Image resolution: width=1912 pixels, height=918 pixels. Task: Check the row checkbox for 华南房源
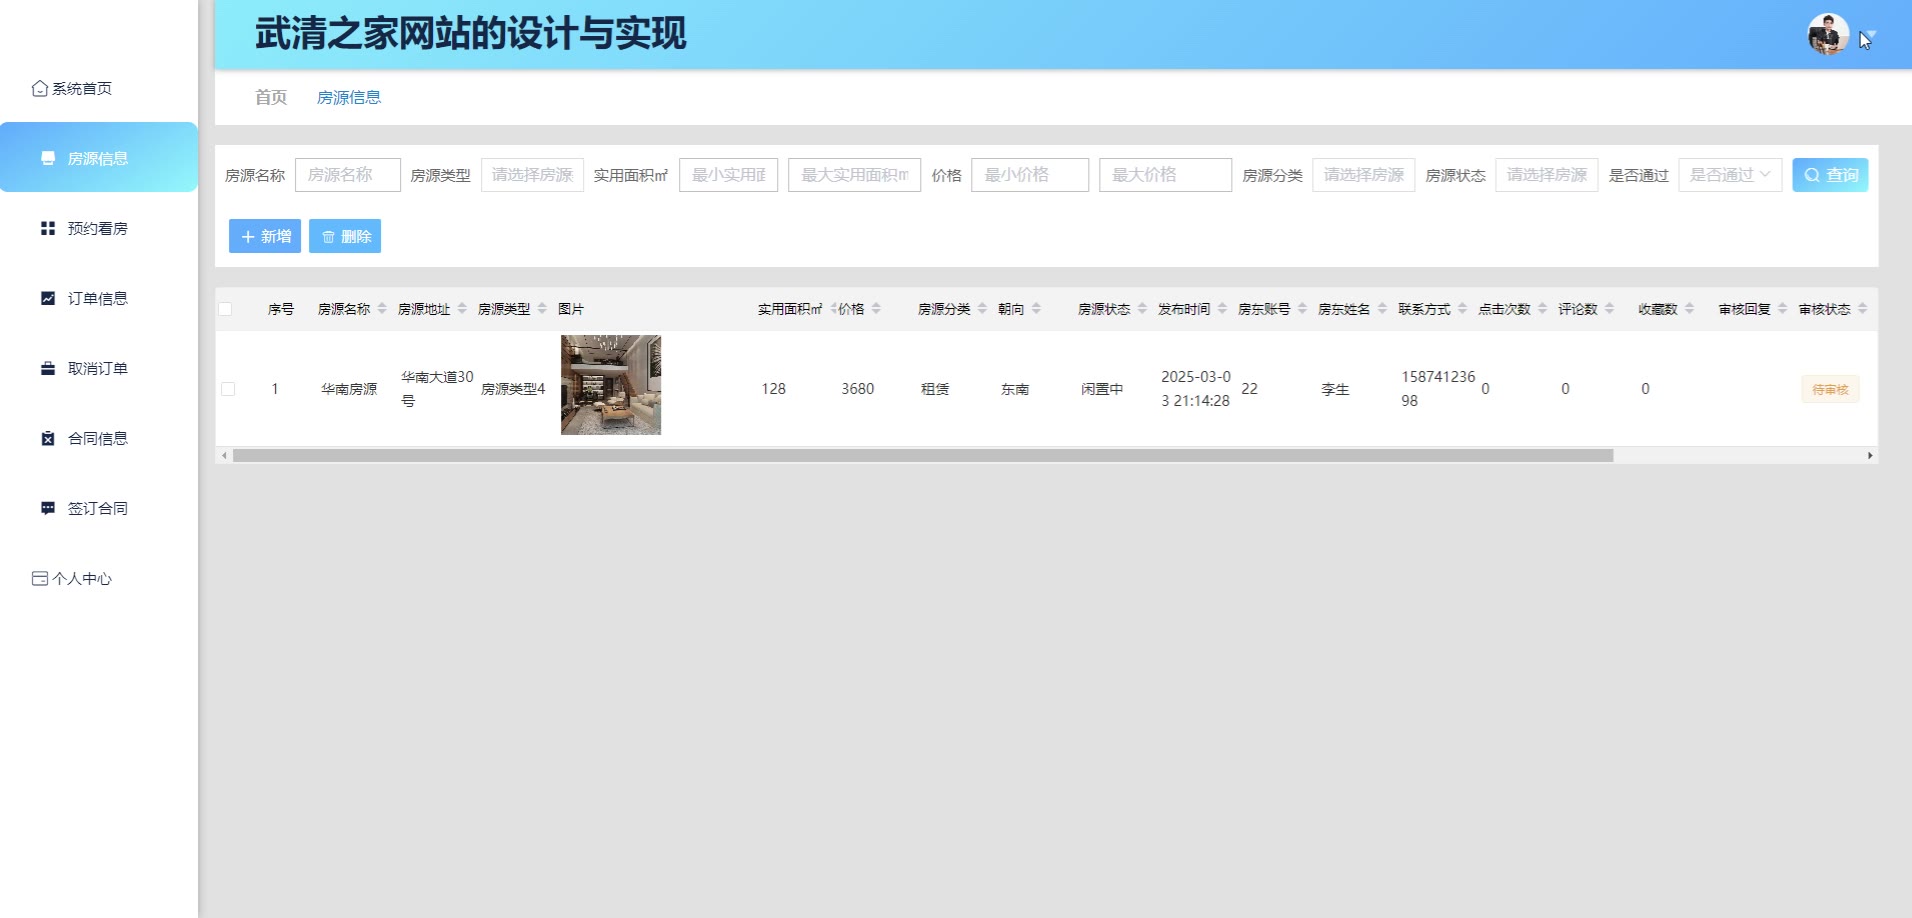(228, 389)
